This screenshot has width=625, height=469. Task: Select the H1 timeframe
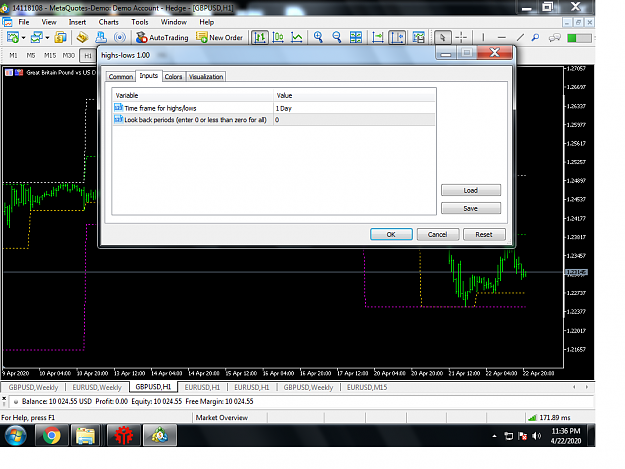(88, 55)
